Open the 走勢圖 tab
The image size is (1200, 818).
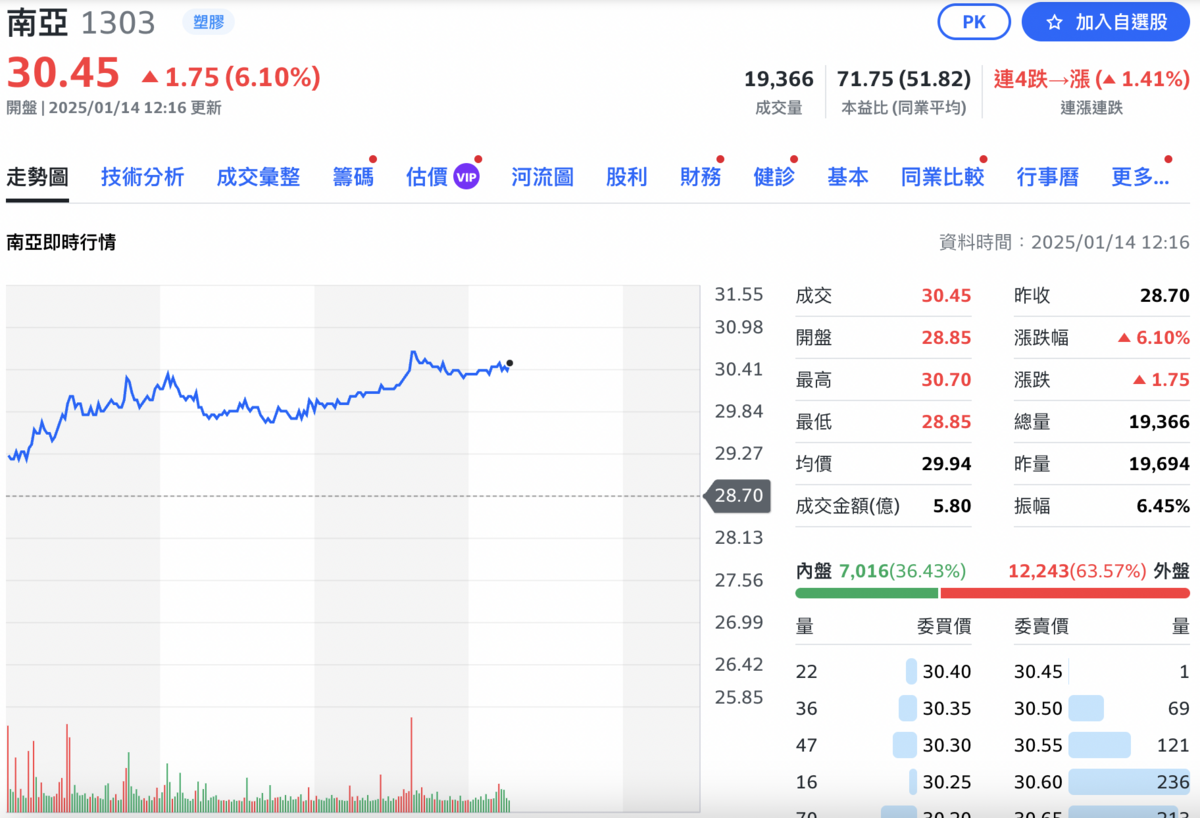click(37, 178)
